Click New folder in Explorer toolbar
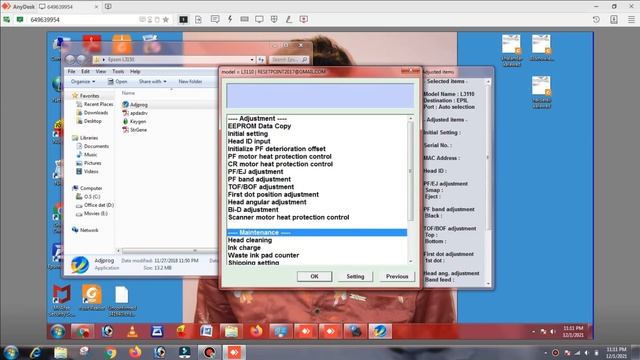The image size is (640, 360). pyautogui.click(x=190, y=82)
